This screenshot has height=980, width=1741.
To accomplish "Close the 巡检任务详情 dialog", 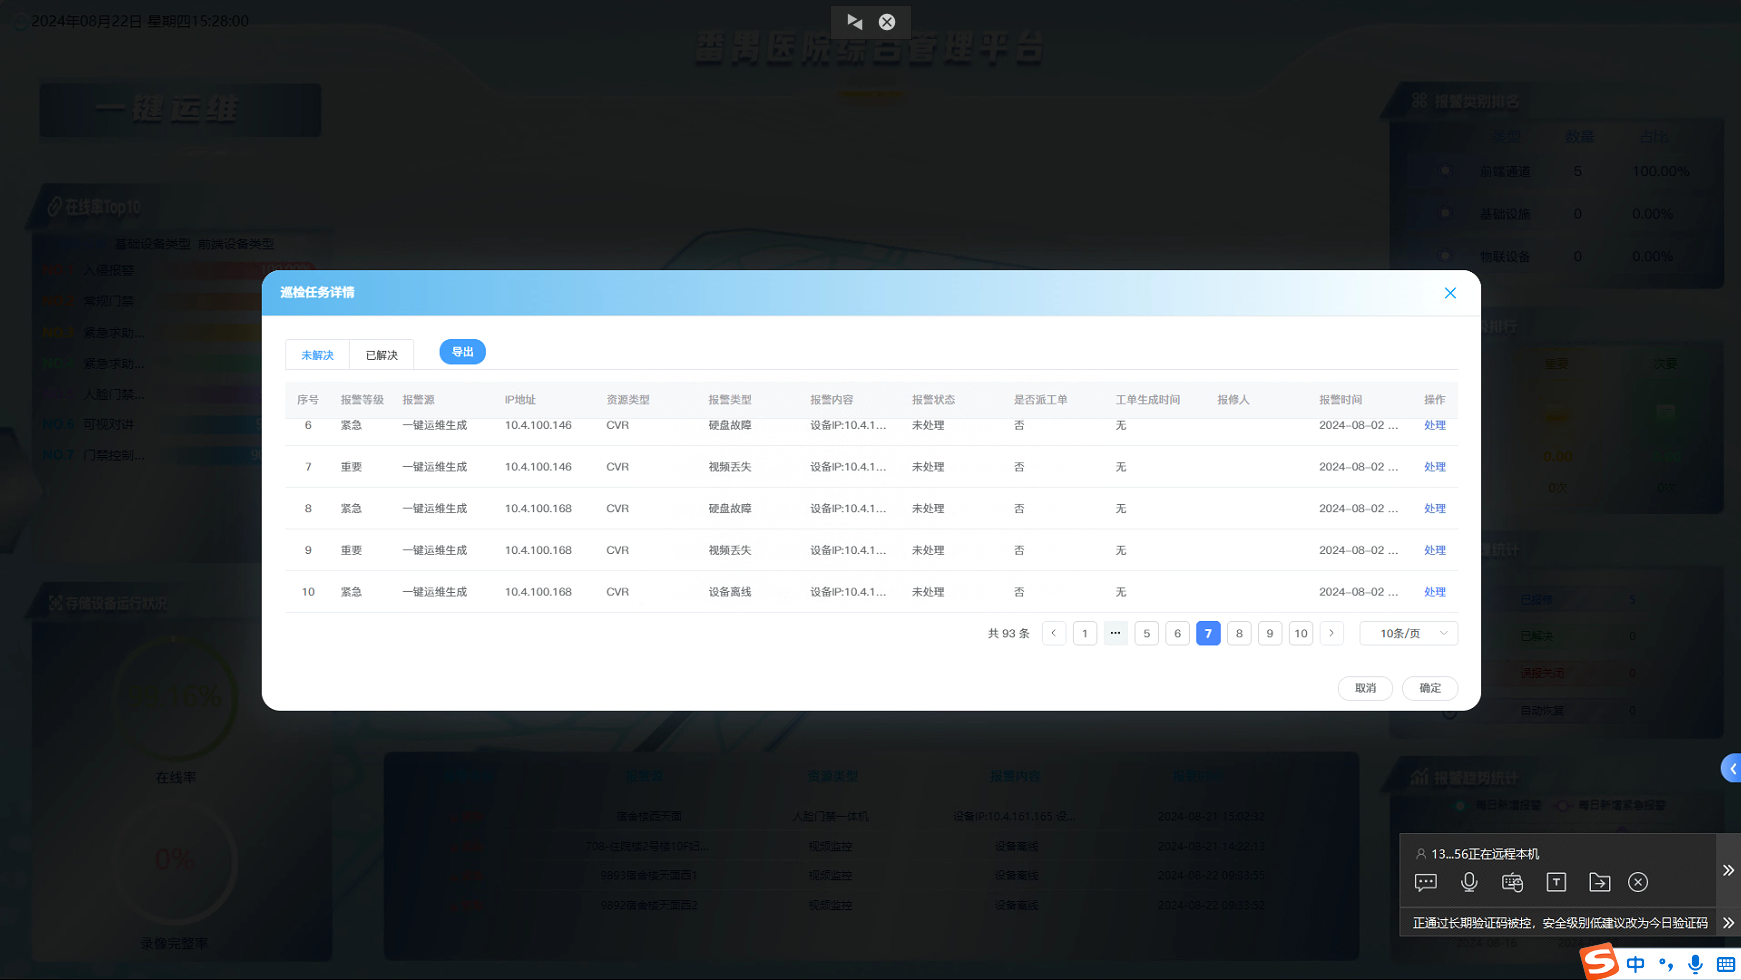I will click(1450, 293).
